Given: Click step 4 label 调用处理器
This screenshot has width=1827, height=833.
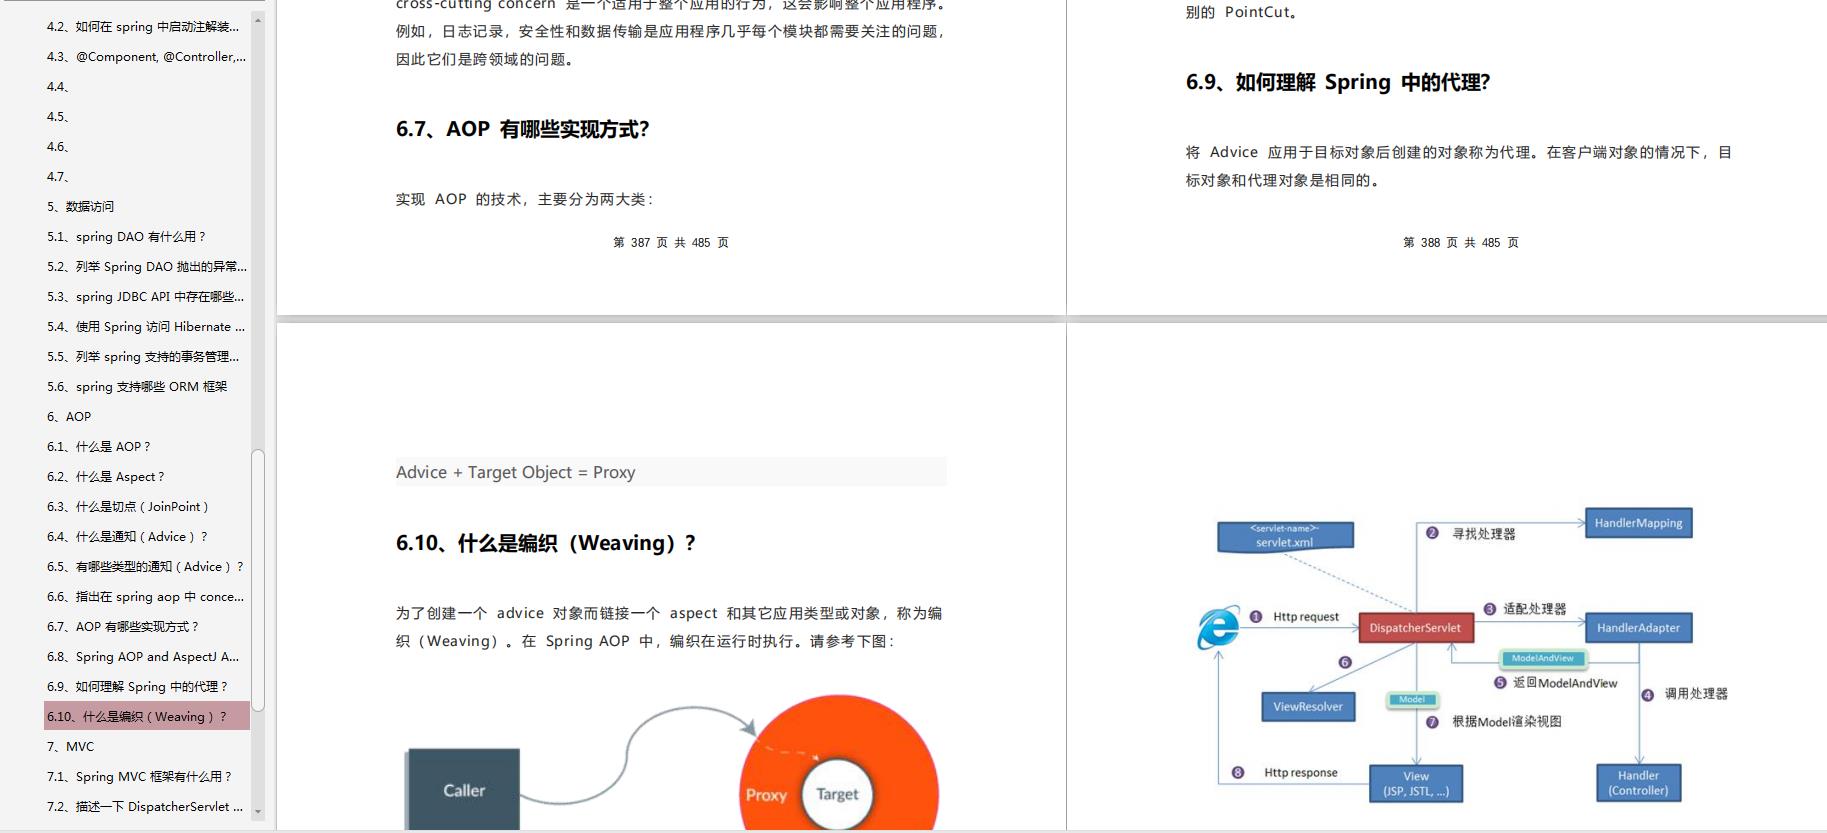Looking at the screenshot, I should point(1696,694).
